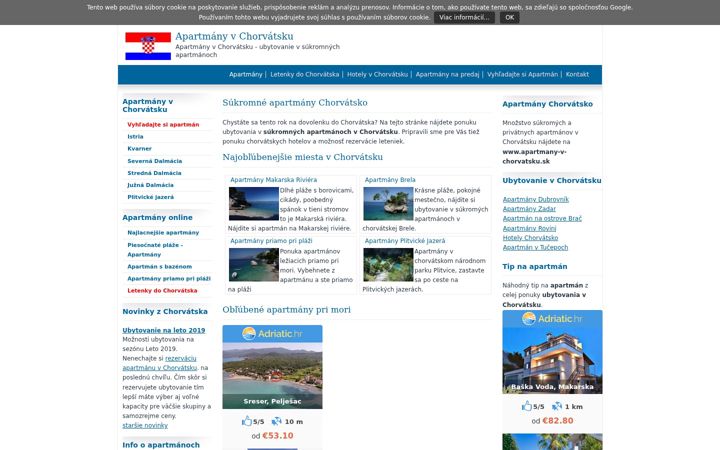Open staršie novinky link

coord(145,426)
